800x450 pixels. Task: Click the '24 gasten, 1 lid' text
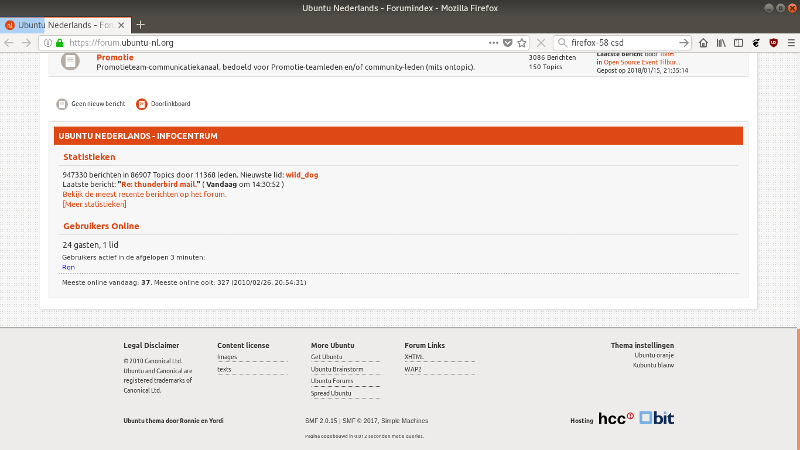(x=90, y=245)
